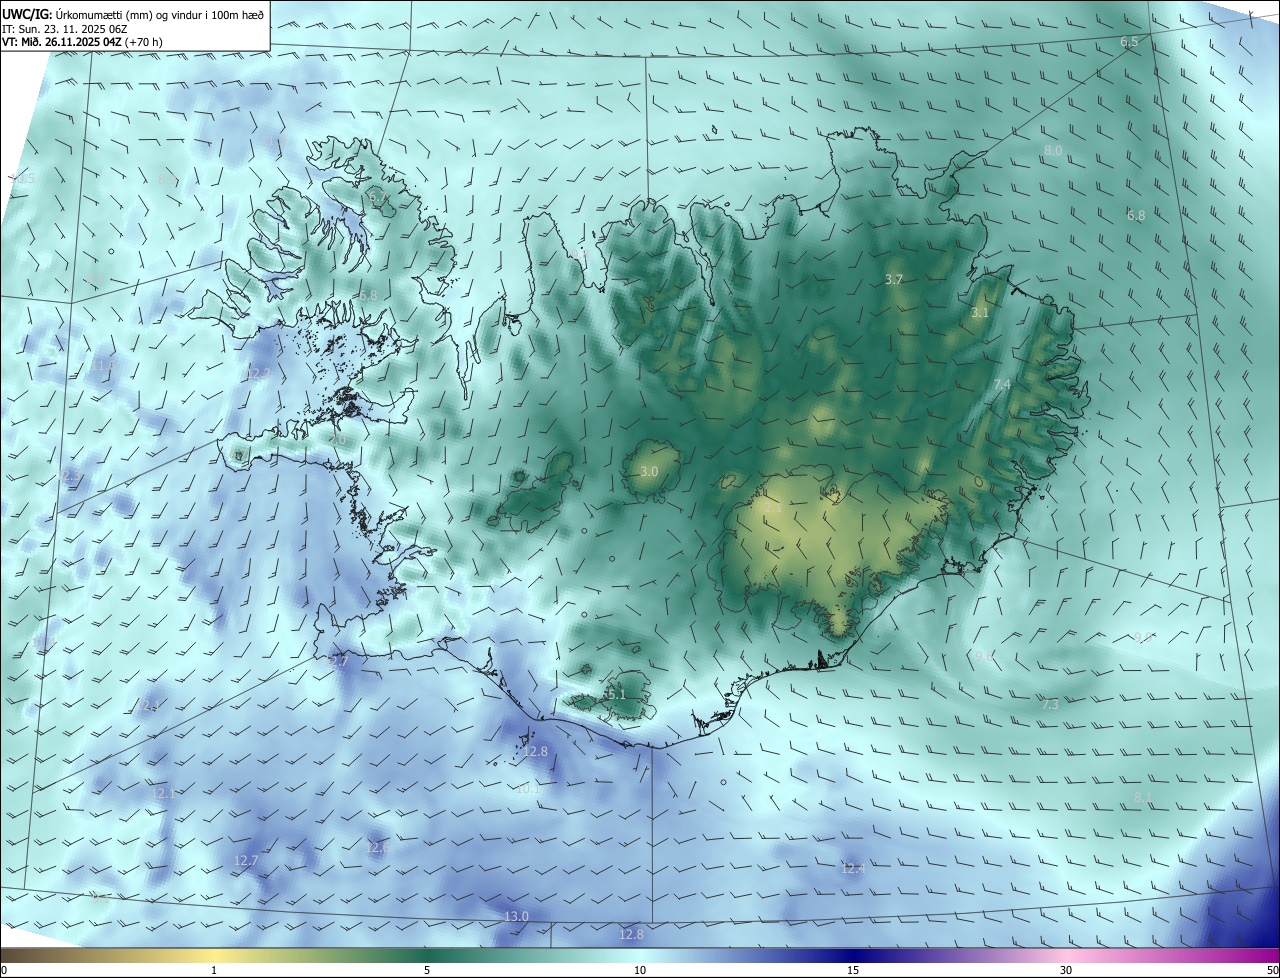Image resolution: width=1280 pixels, height=978 pixels.
Task: Click the 12.6 value label on the map
Action: [x=378, y=847]
